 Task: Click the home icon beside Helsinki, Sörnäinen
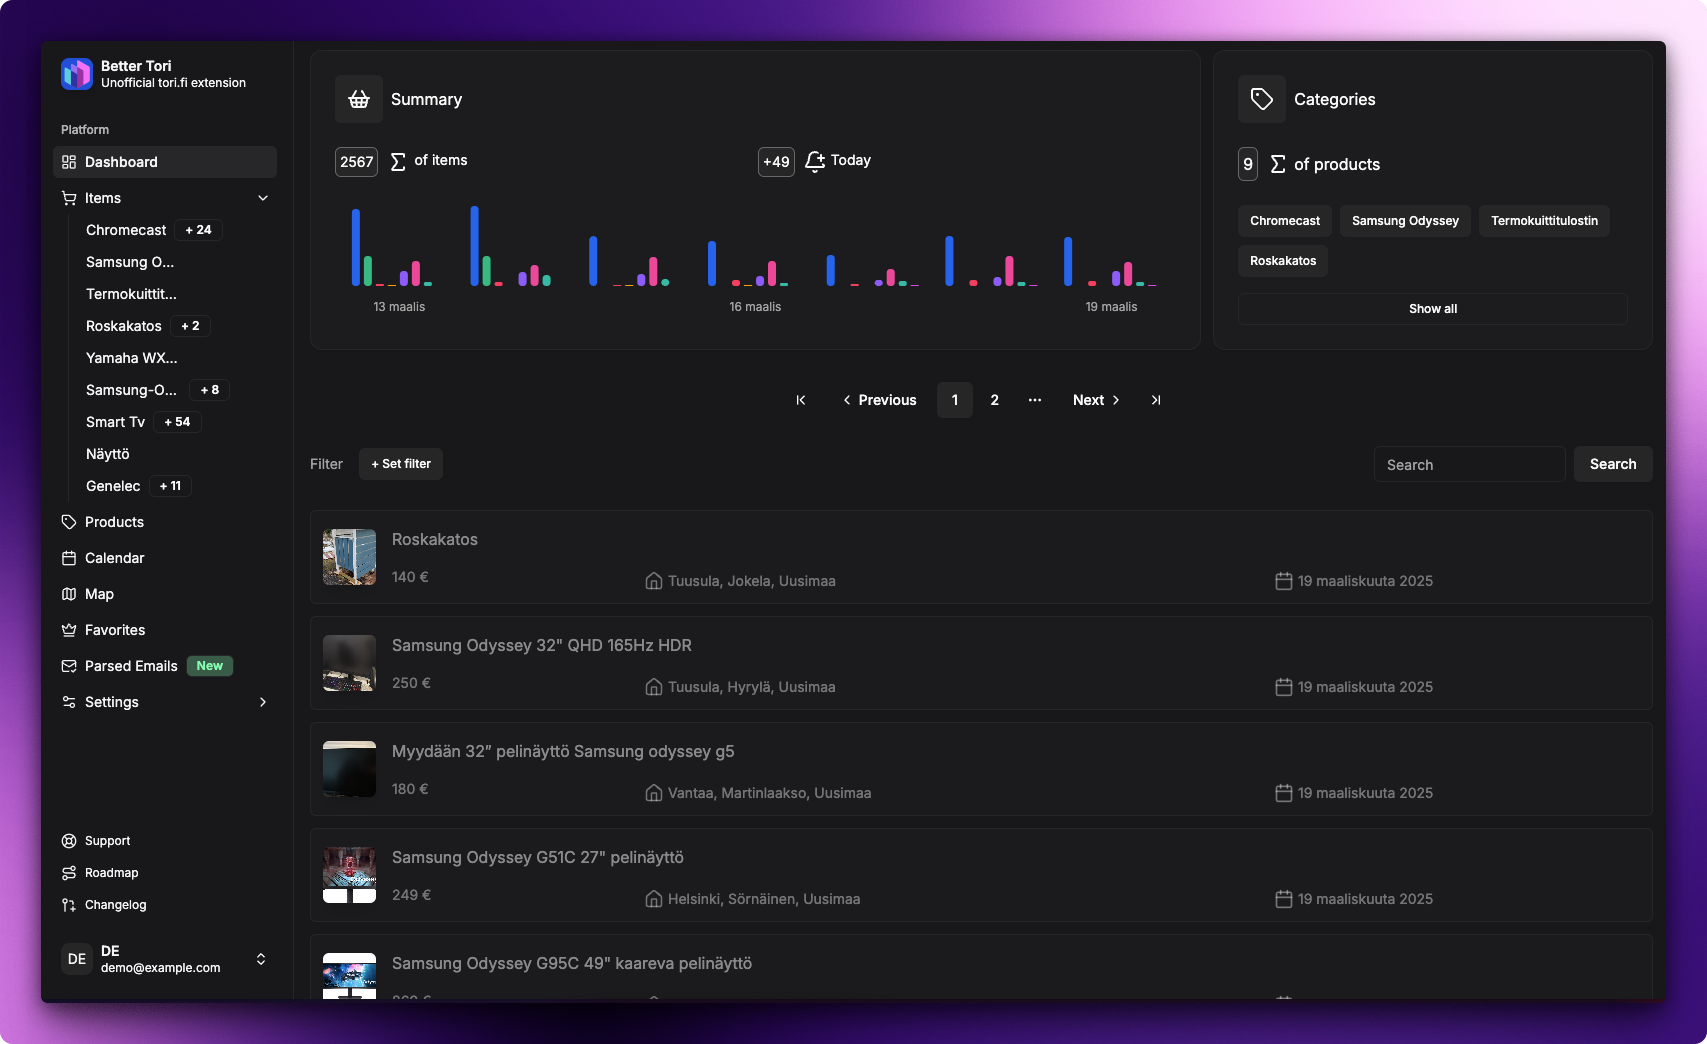[654, 899]
